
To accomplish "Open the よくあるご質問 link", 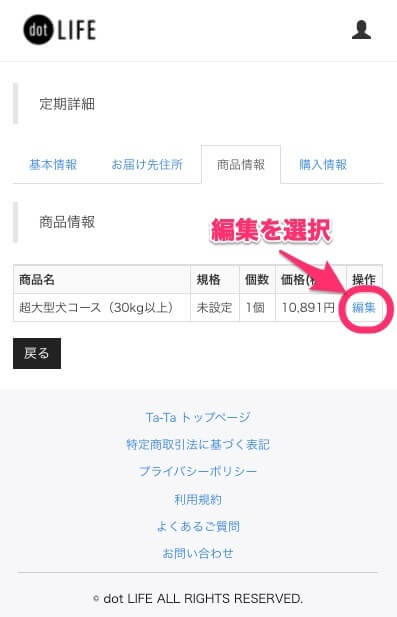I will tap(198, 526).
